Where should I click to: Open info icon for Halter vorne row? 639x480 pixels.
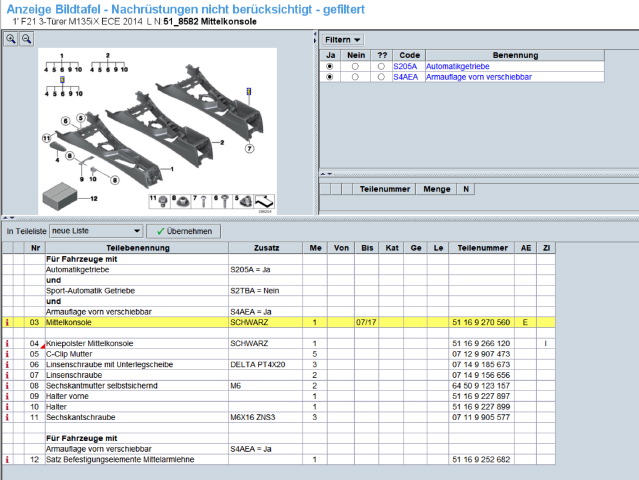7,396
